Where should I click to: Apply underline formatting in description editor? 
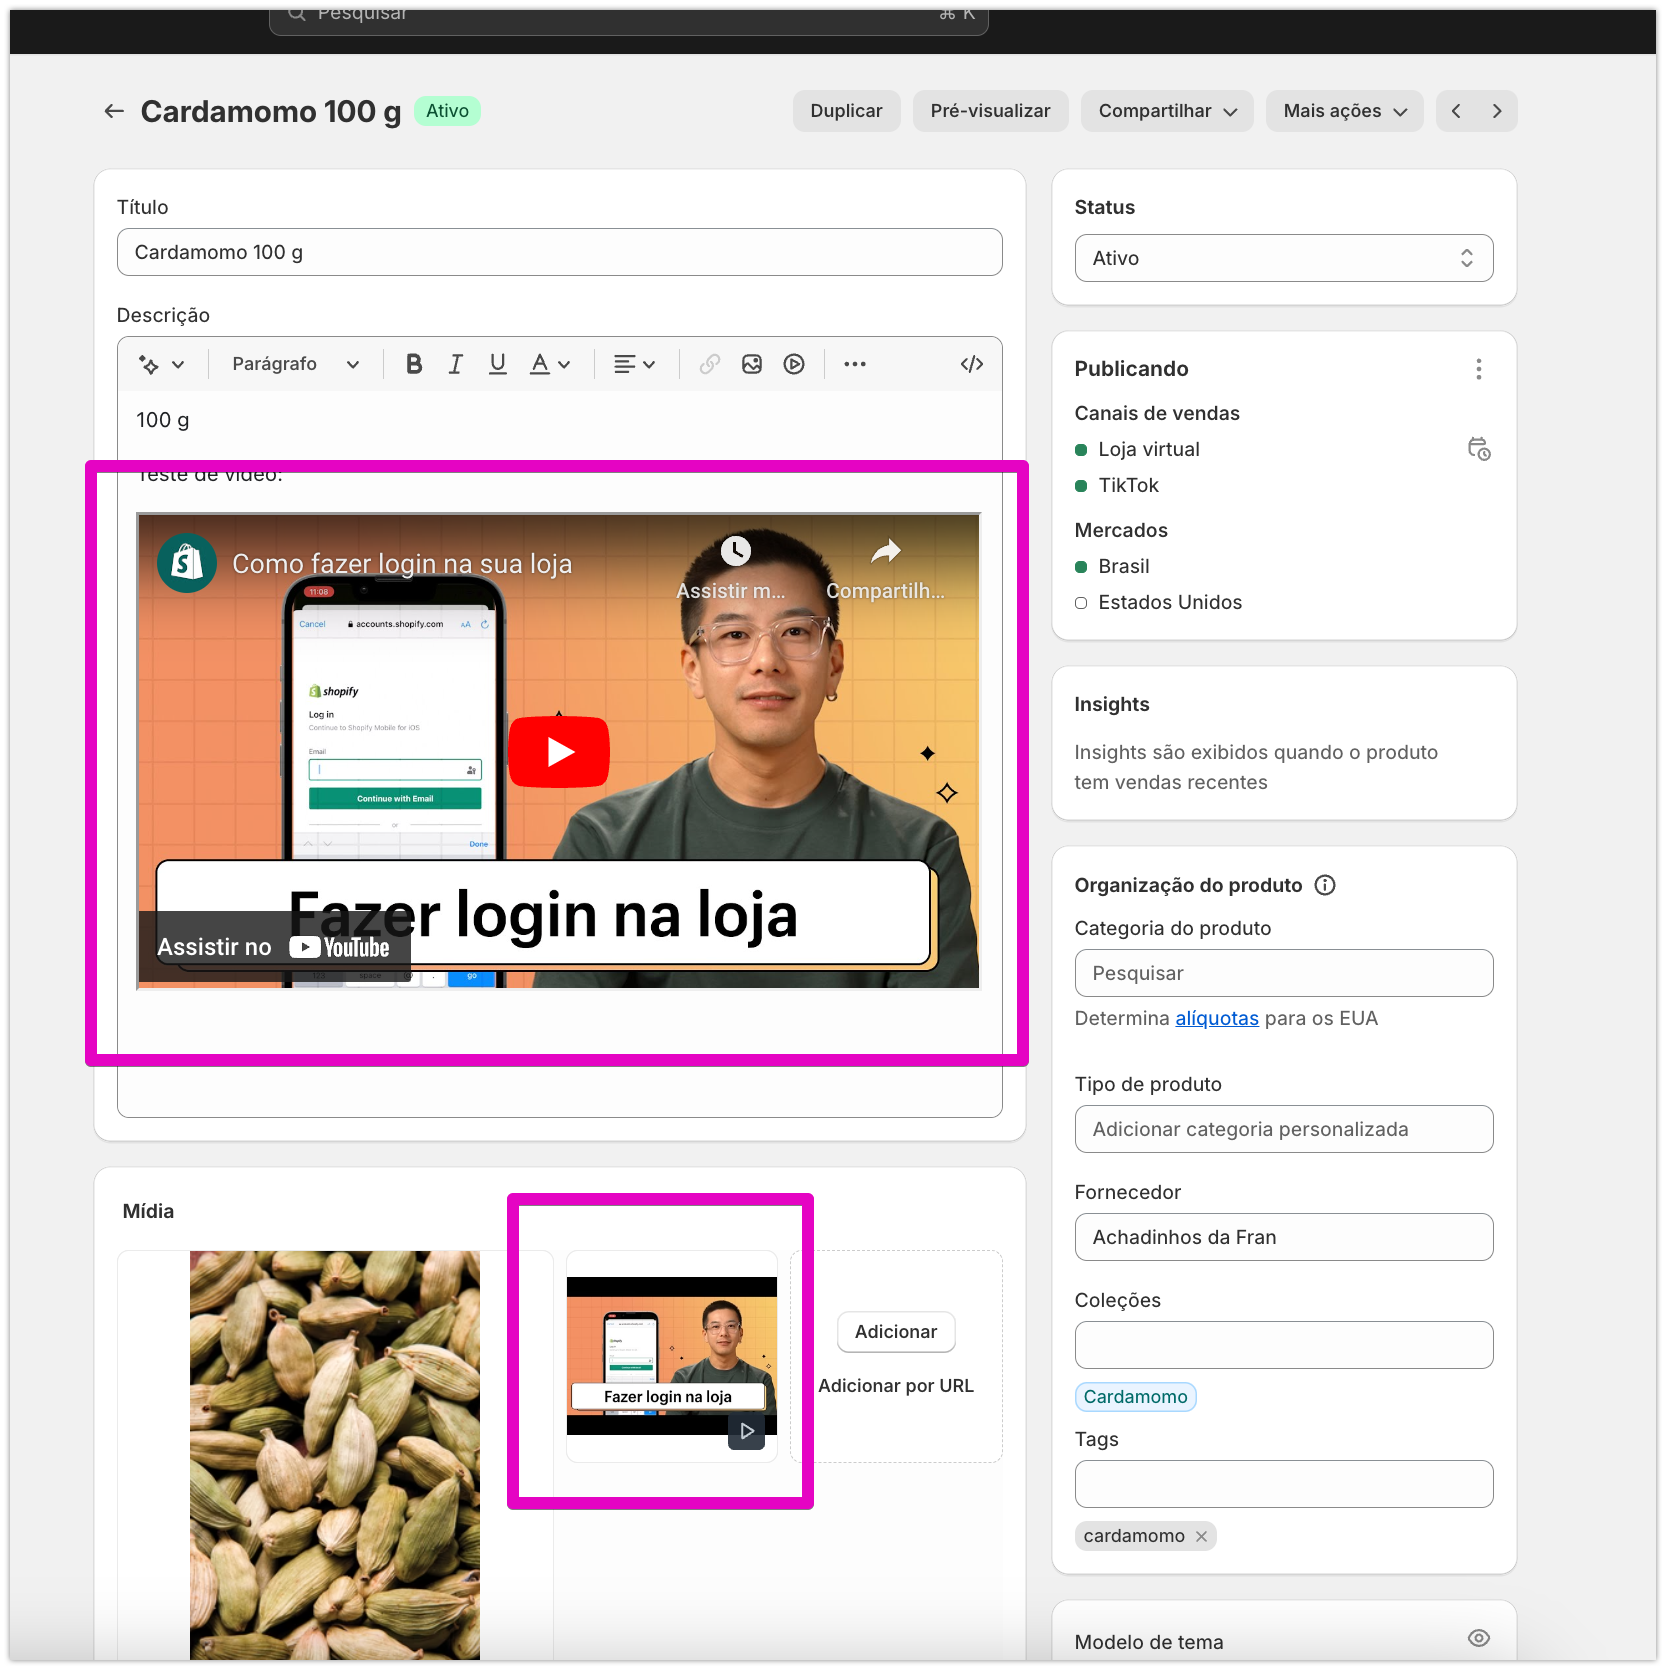(x=497, y=364)
